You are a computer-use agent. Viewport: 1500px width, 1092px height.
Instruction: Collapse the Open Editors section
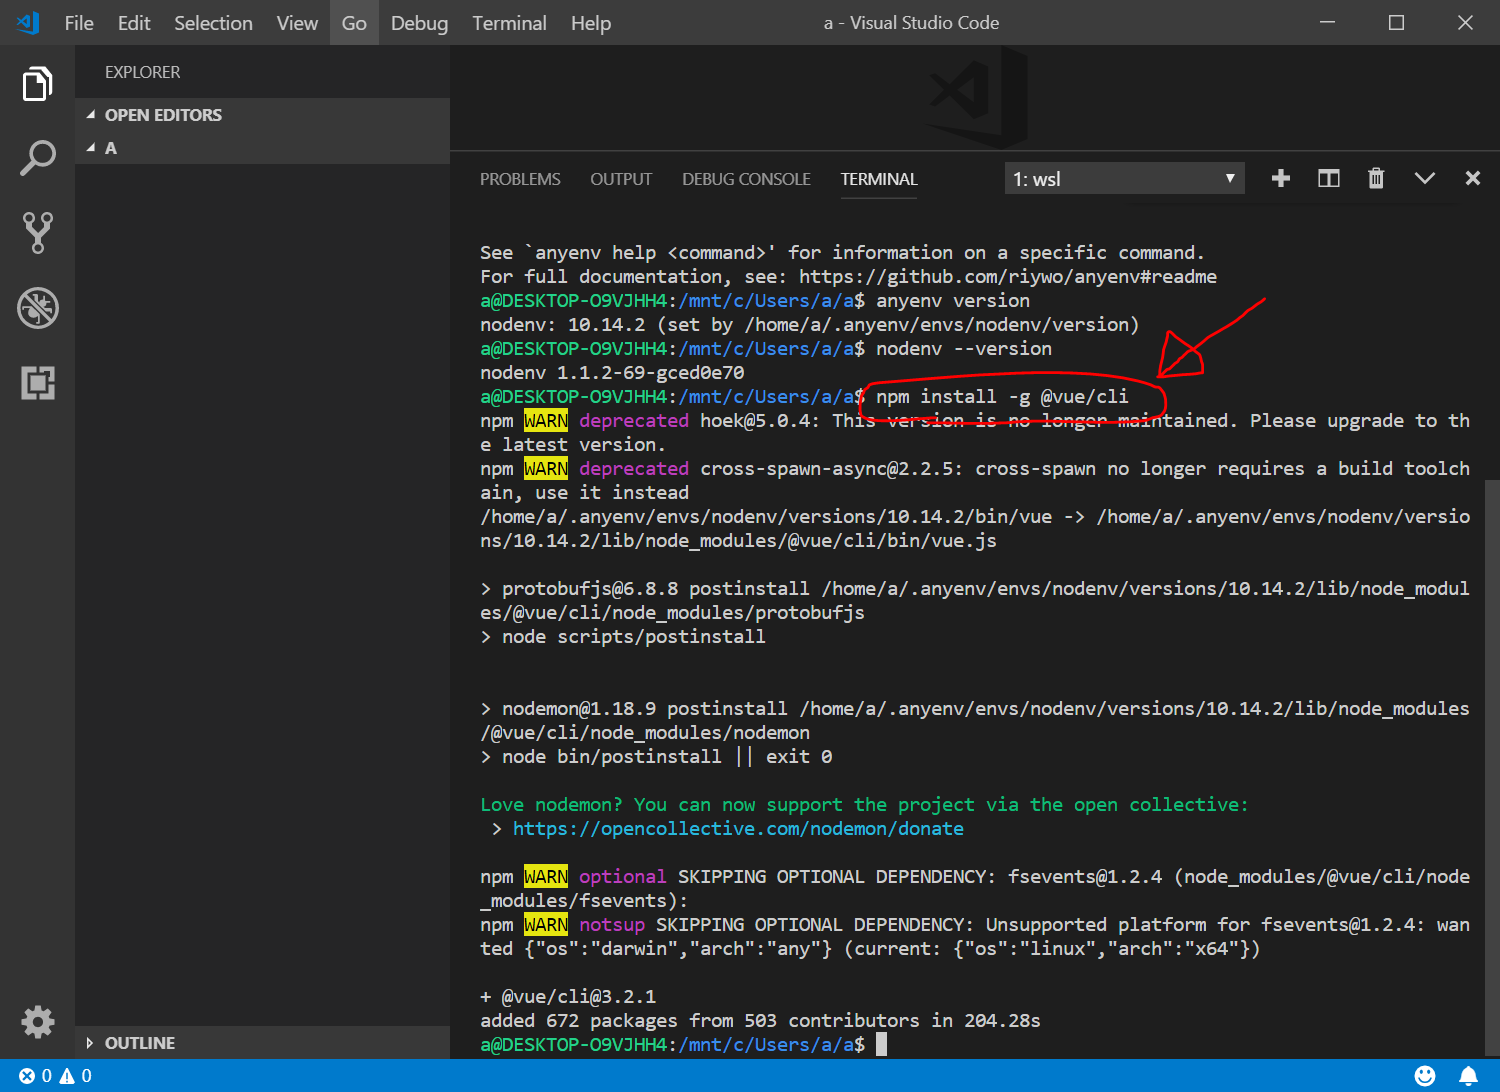point(262,115)
